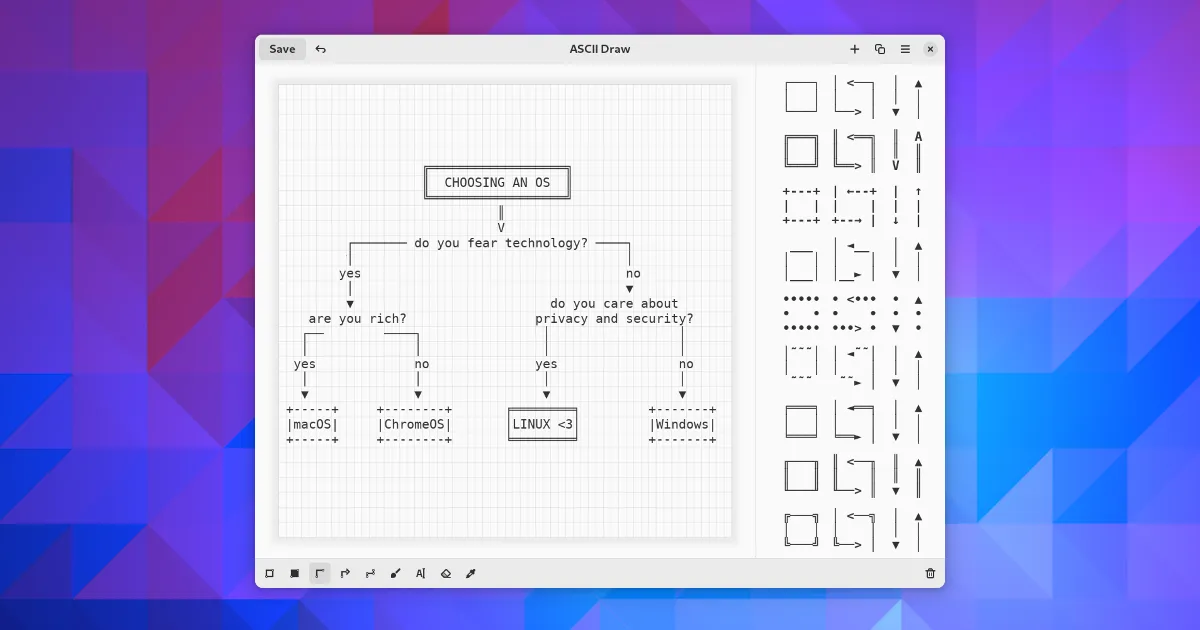Viewport: 1200px width, 630px height.
Task: Activate the Eraser tool
Action: [446, 573]
